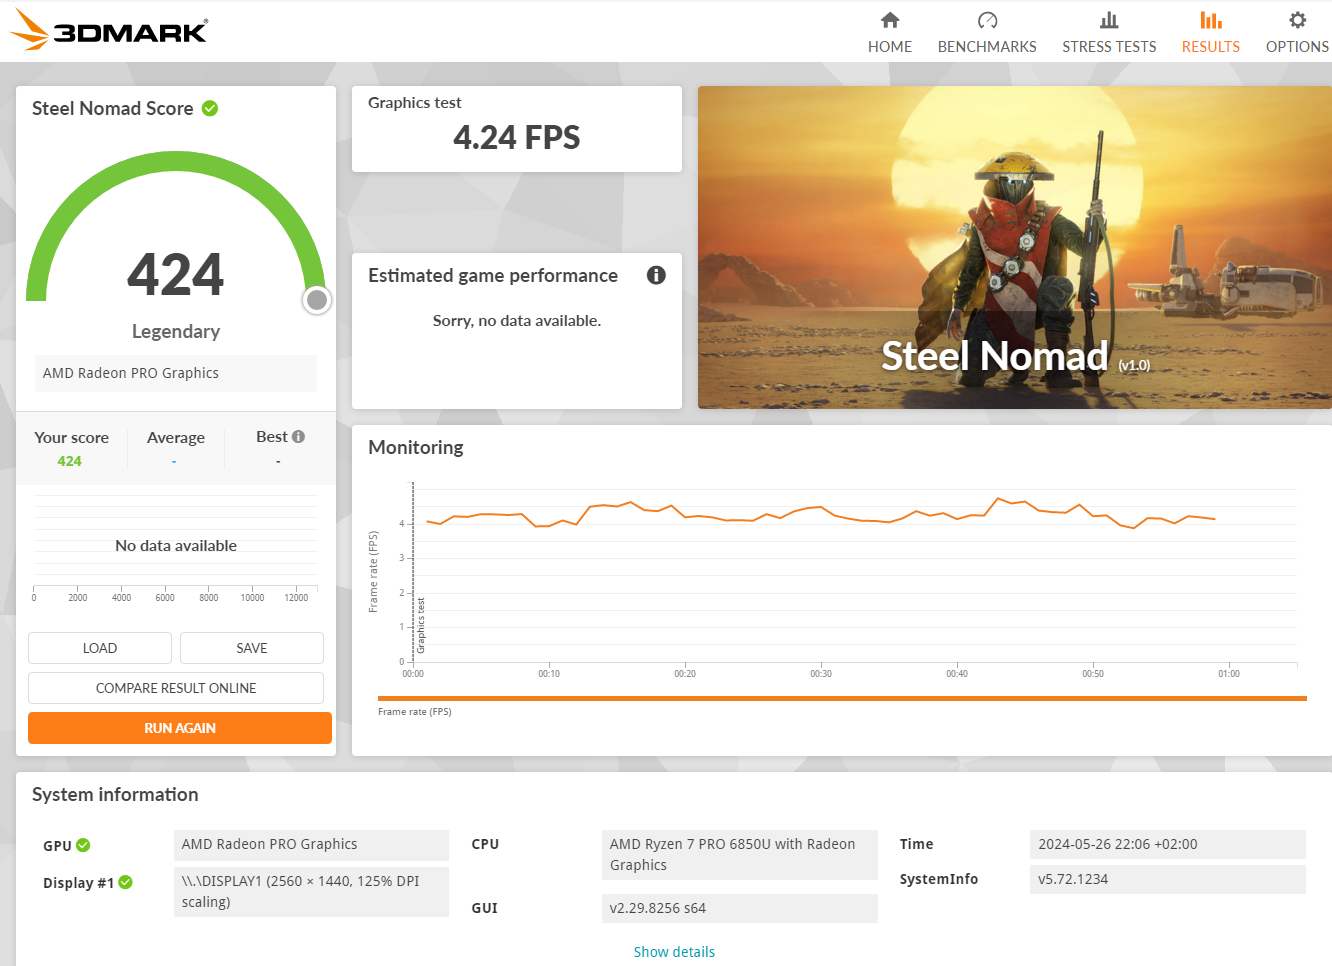Open the Home icon in the top navigation
The image size is (1332, 966).
coord(890,20)
